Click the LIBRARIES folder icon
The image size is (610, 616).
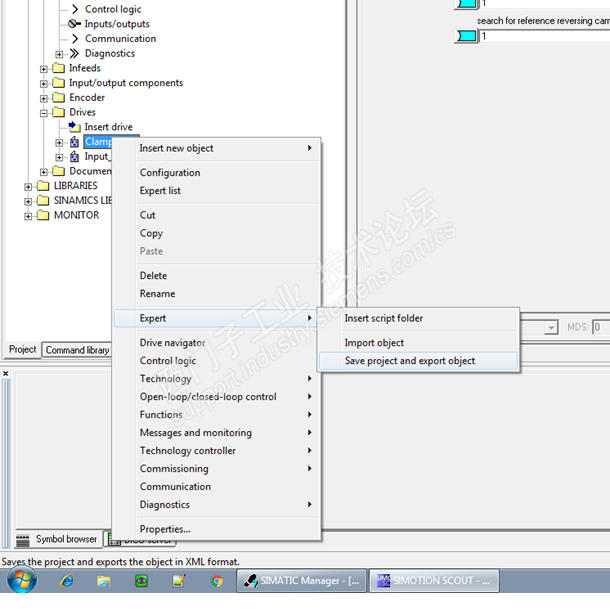click(x=43, y=186)
